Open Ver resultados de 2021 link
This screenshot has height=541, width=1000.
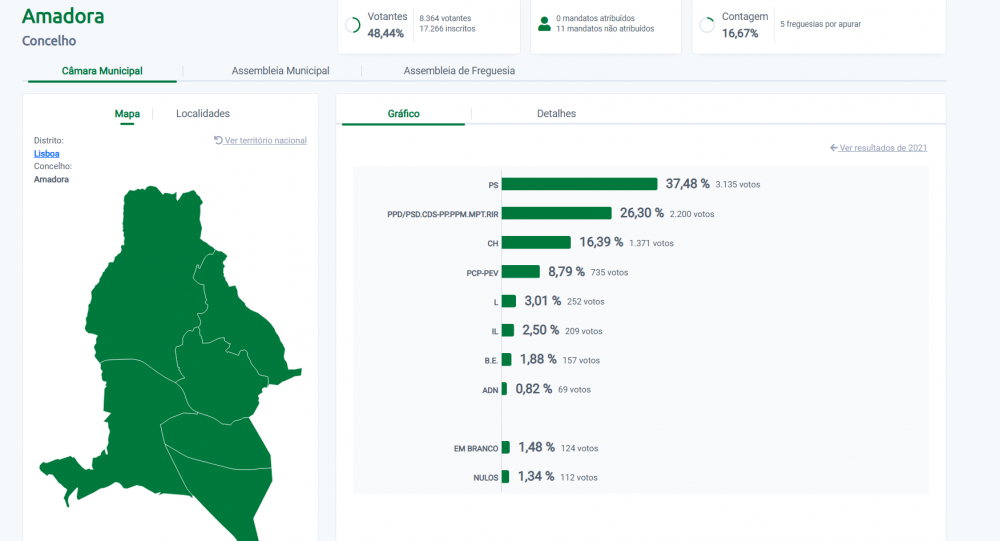tap(883, 147)
